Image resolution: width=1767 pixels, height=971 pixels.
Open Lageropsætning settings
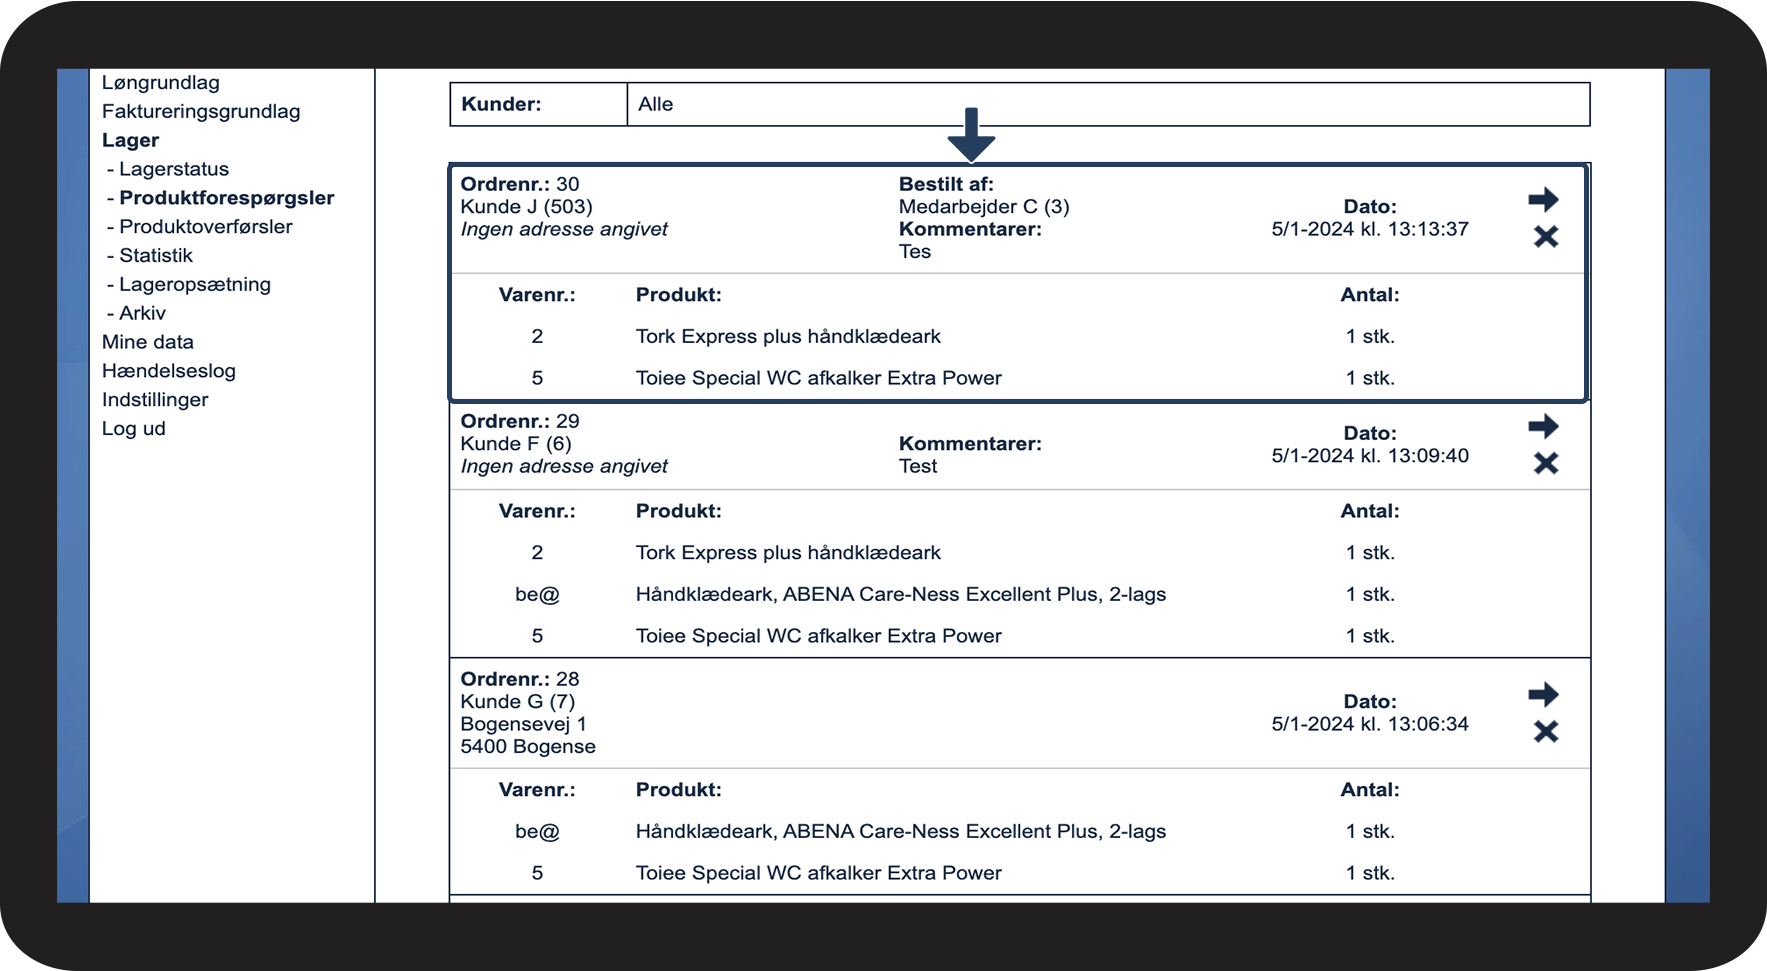click(x=195, y=285)
